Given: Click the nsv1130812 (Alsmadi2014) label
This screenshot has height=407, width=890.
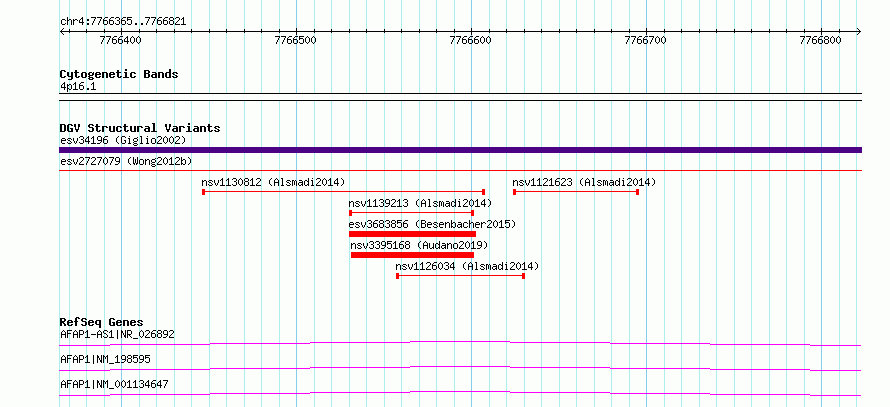Looking at the screenshot, I should tap(273, 182).
